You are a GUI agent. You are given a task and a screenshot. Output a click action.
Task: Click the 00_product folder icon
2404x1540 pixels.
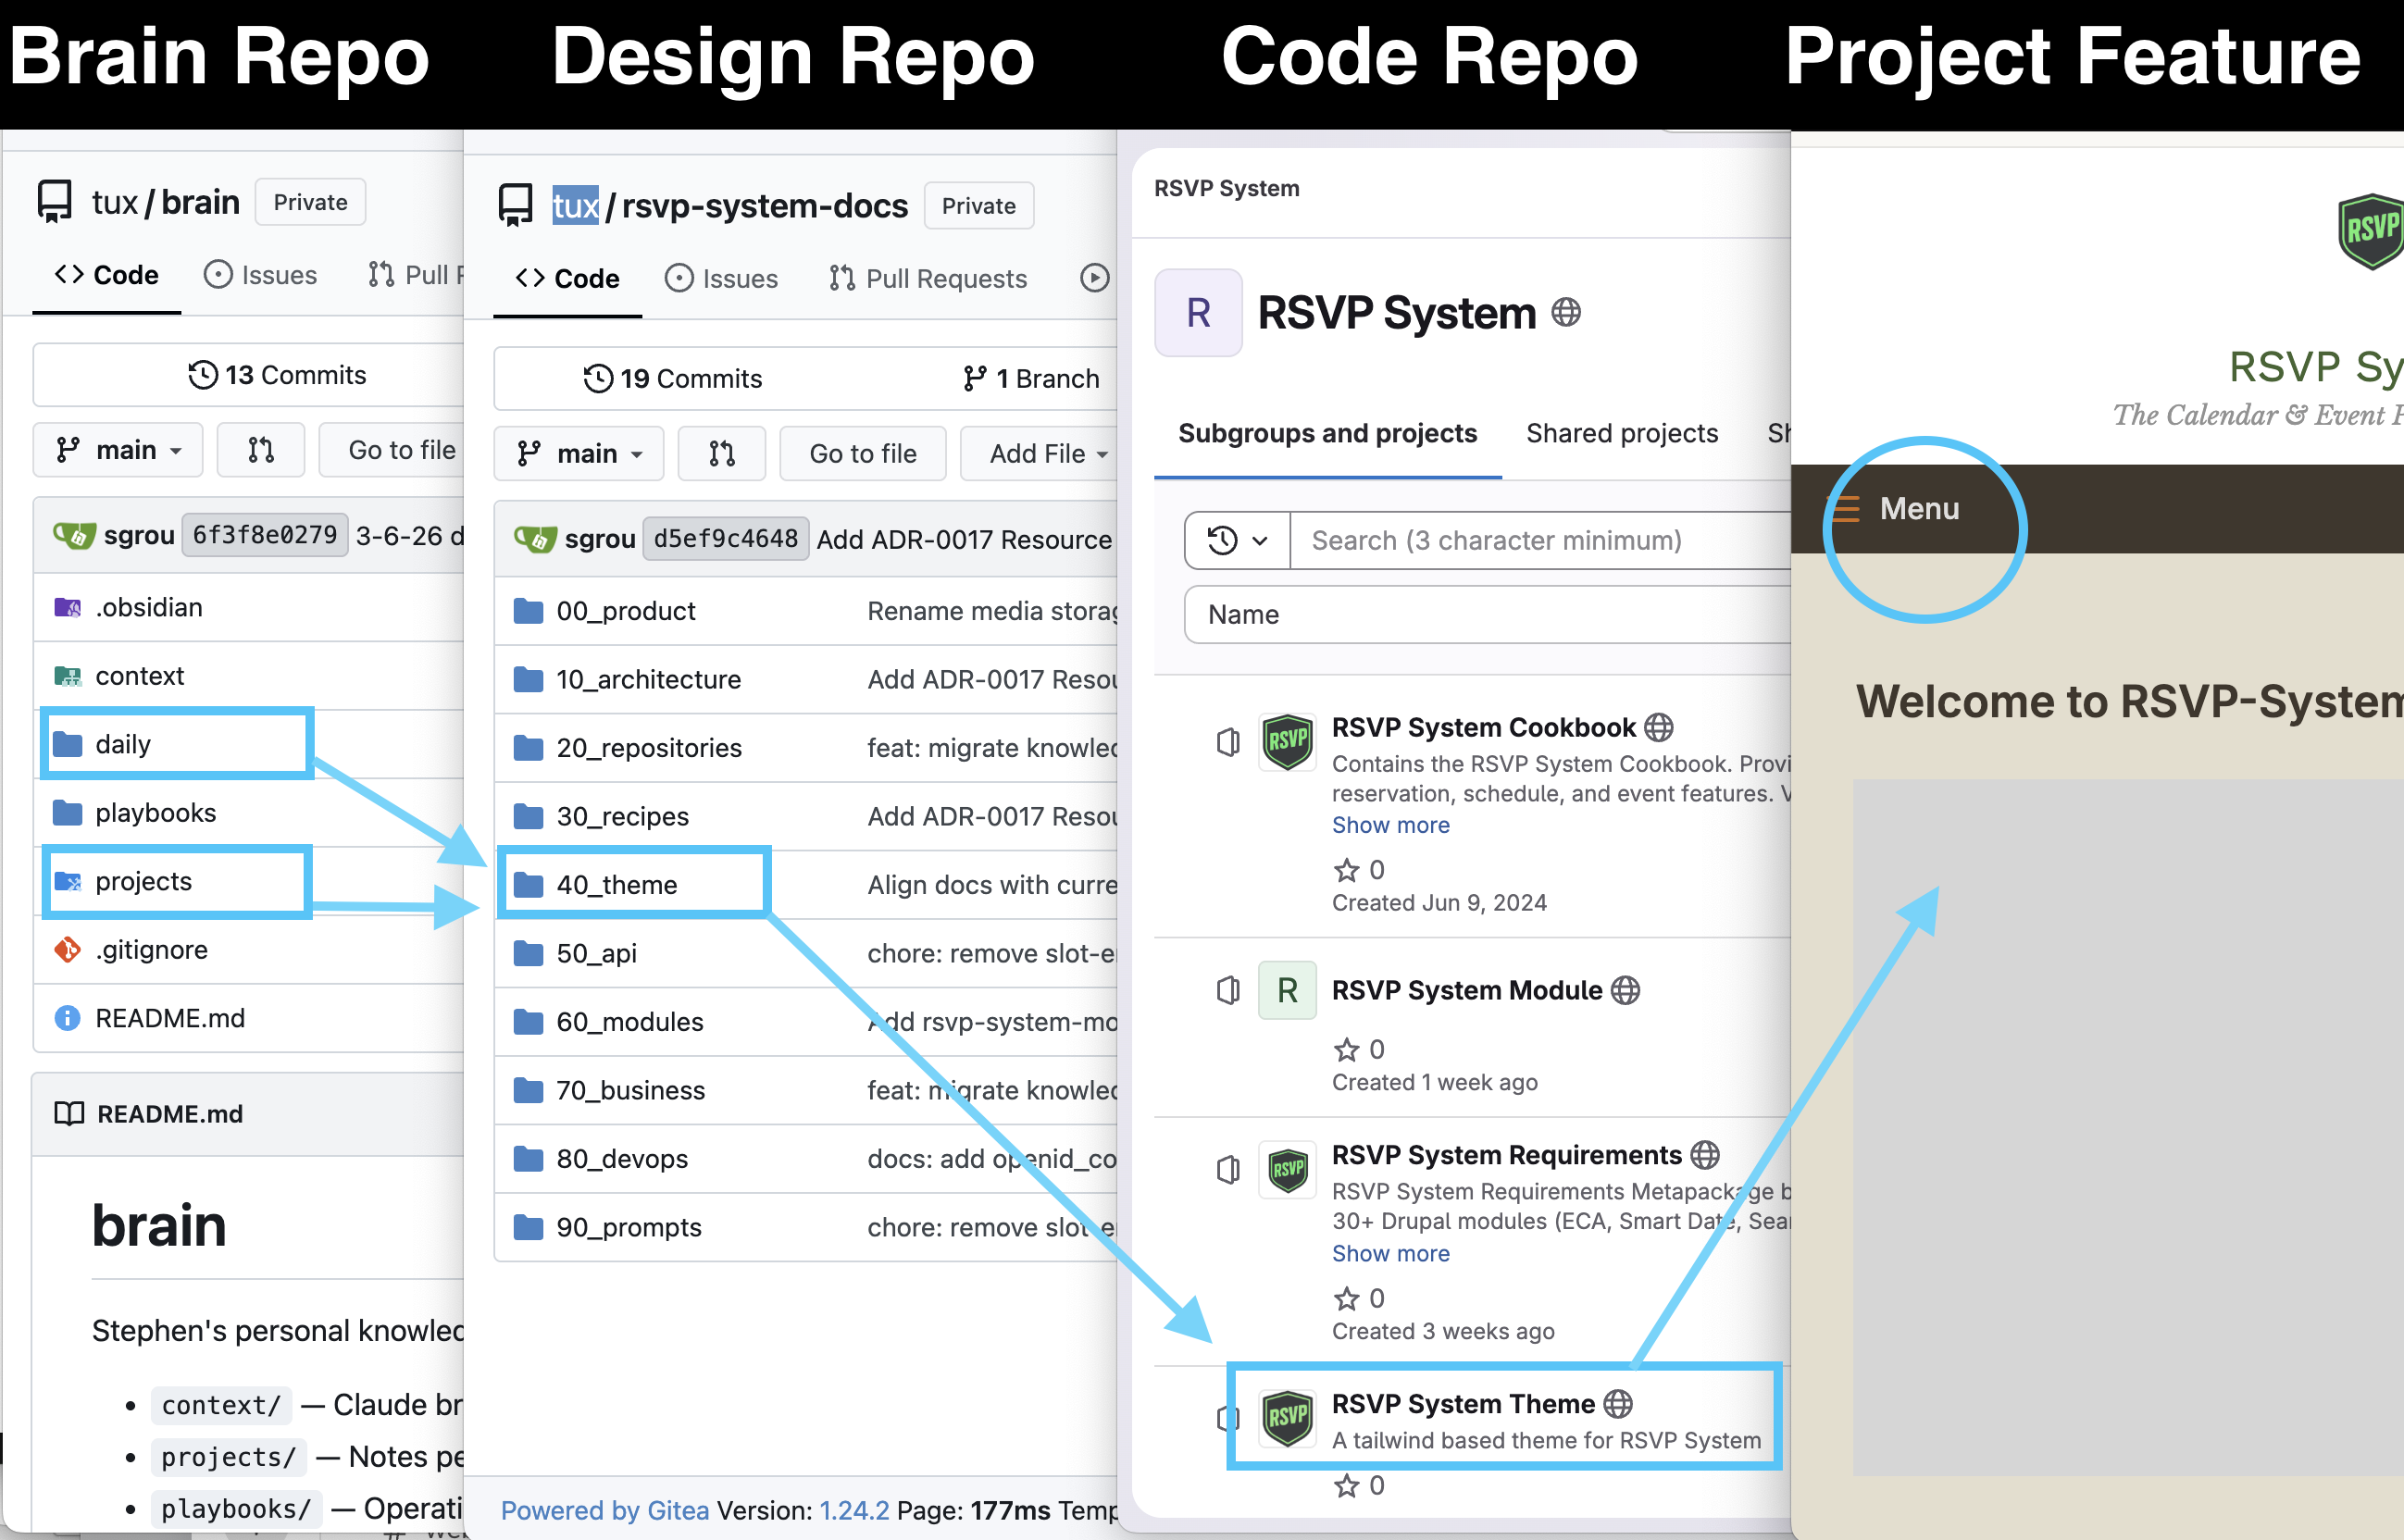(528, 611)
